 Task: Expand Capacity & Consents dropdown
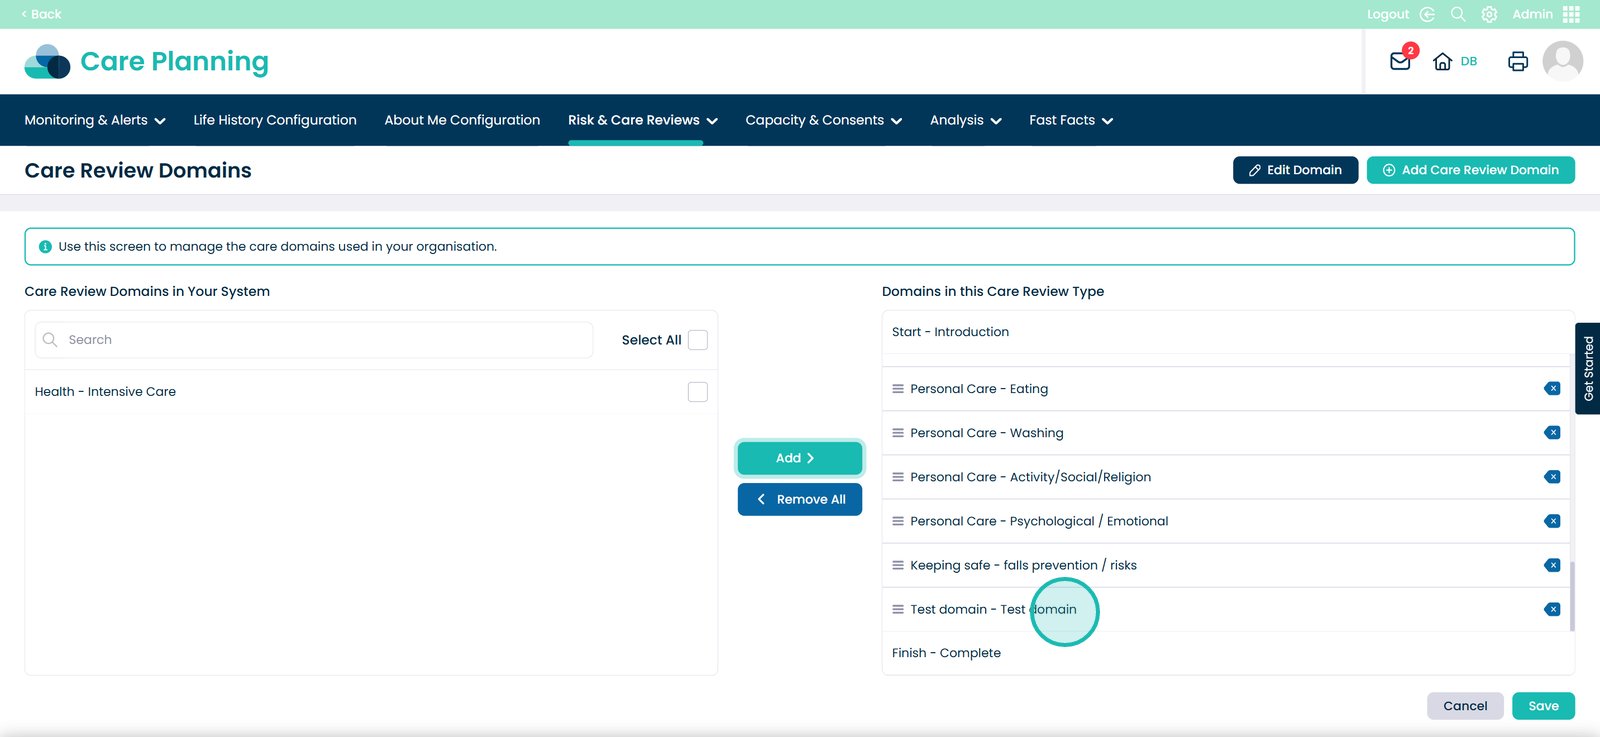(x=823, y=120)
